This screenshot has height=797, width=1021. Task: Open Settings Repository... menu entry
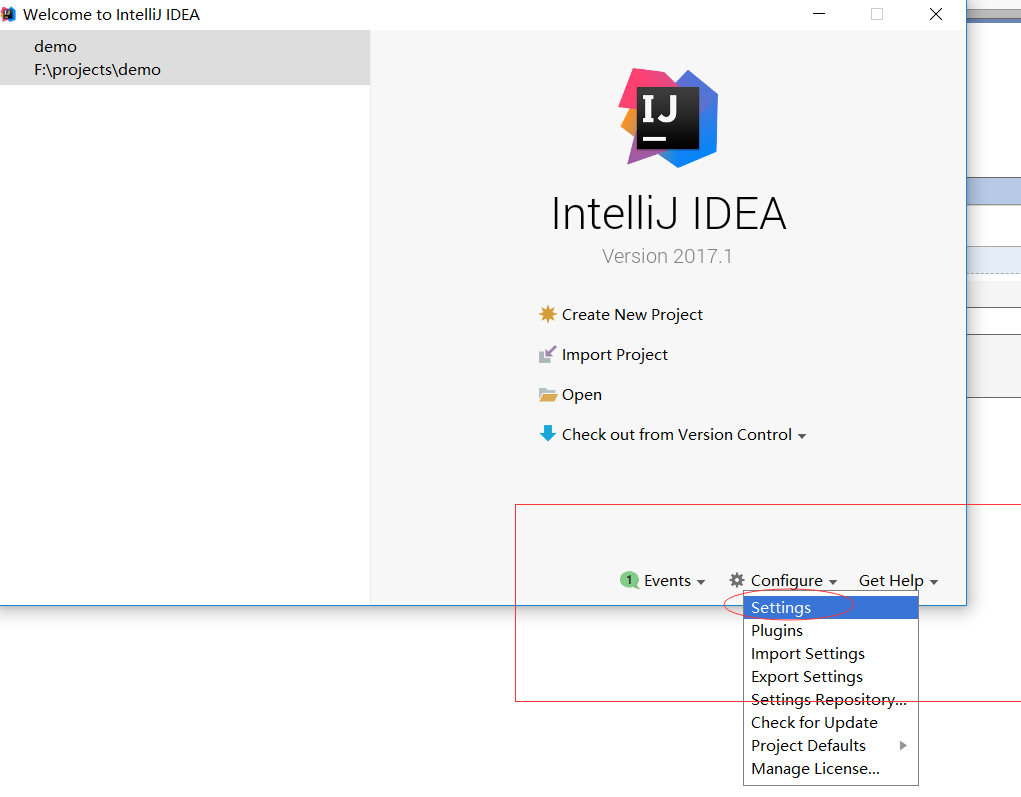[831, 699]
